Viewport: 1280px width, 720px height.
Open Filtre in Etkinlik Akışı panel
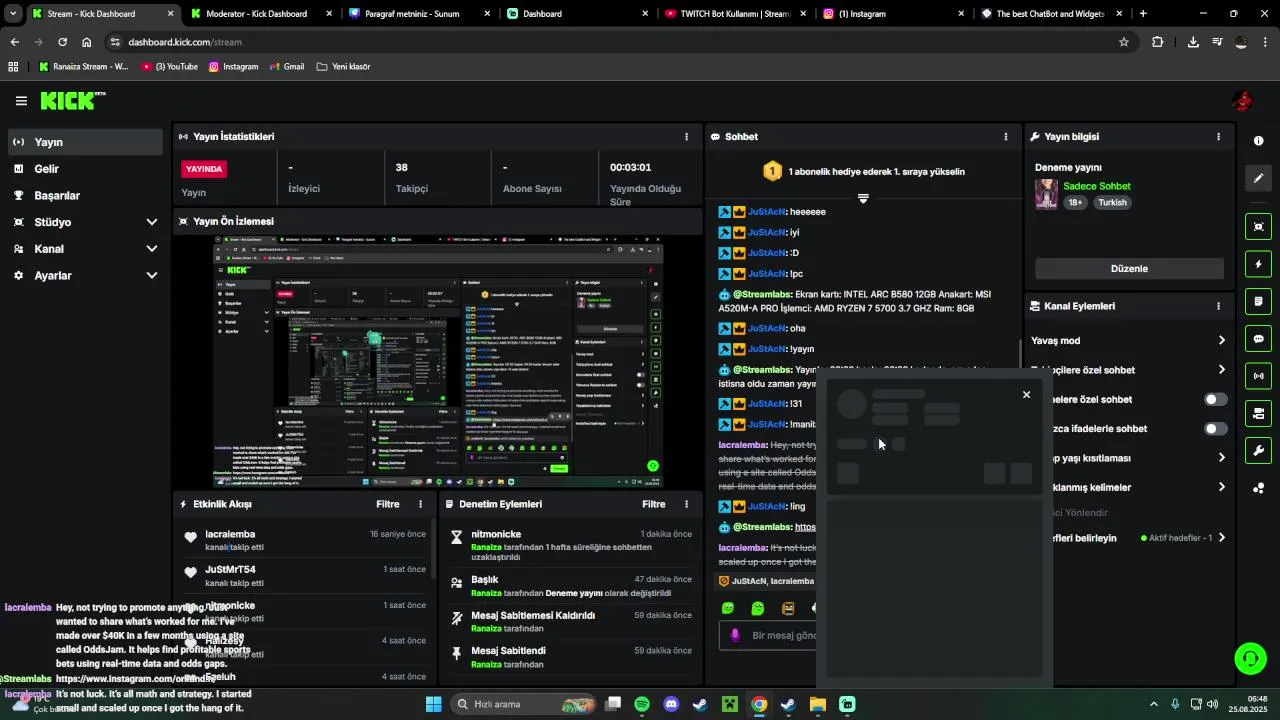tap(388, 504)
